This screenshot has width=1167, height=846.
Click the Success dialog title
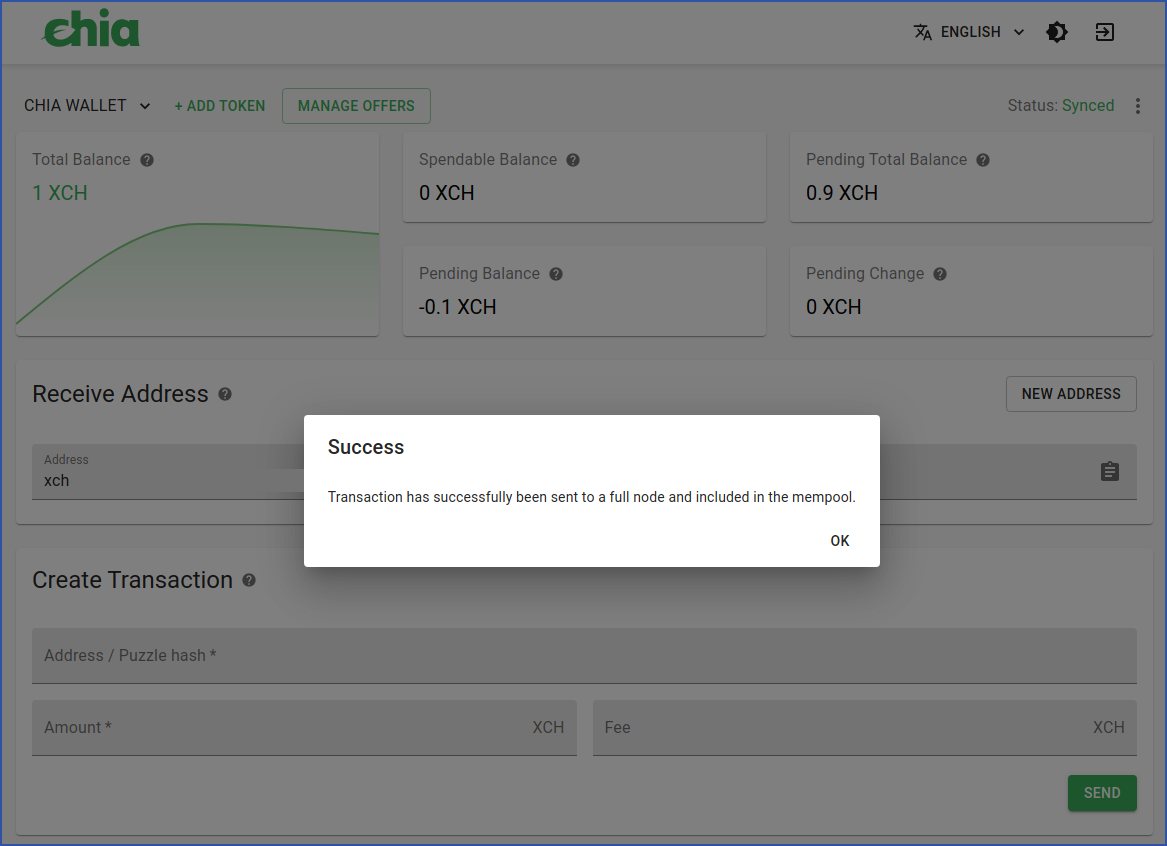[x=365, y=447]
